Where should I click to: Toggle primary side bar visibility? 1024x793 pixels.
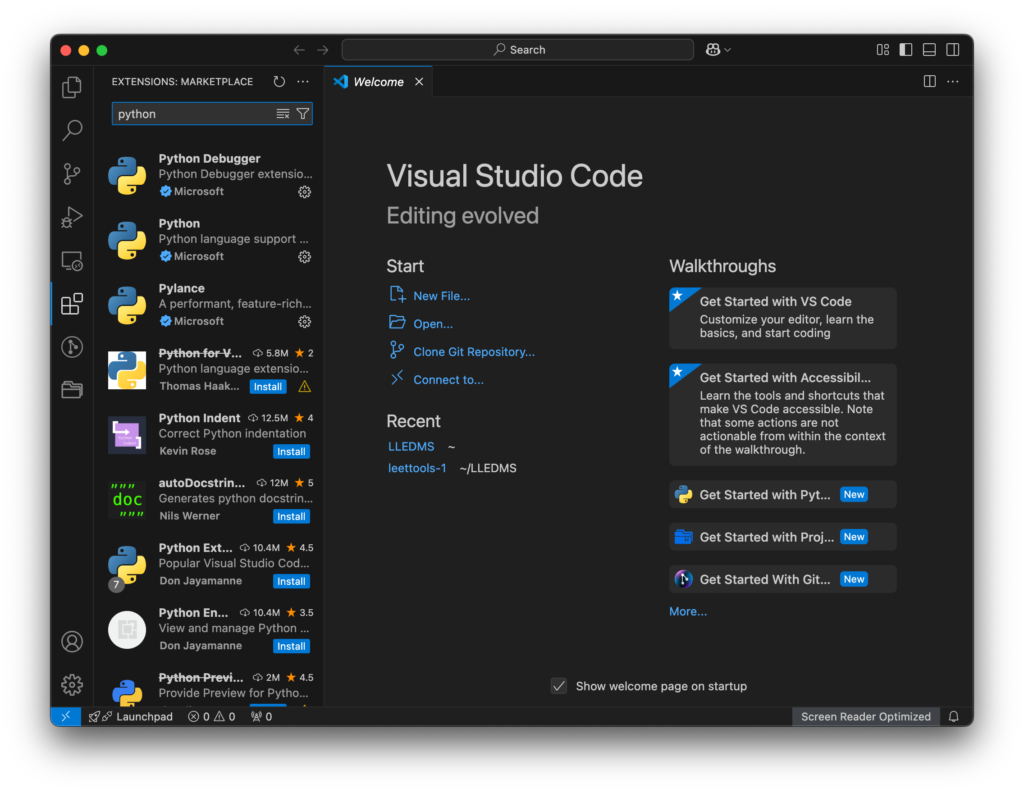906,50
